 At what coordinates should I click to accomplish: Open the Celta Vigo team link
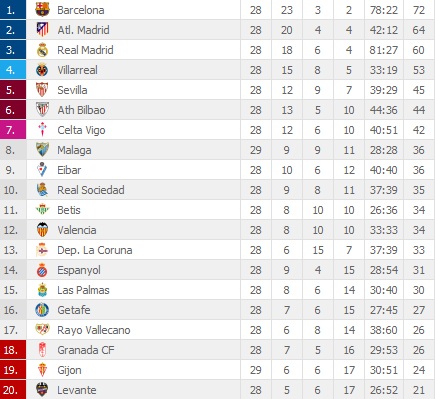[81, 130]
